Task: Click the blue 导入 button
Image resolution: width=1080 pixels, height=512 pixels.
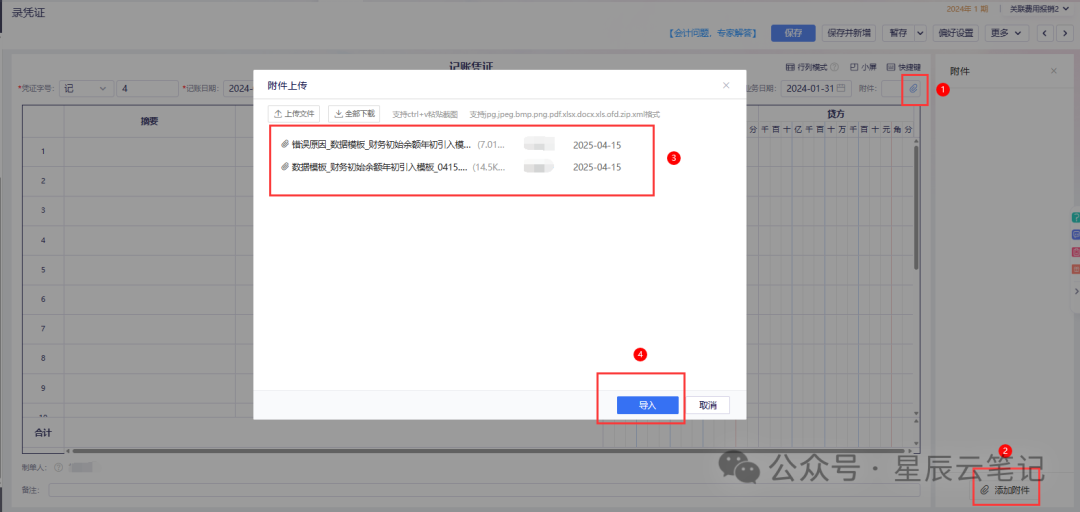Action: pyautogui.click(x=647, y=405)
